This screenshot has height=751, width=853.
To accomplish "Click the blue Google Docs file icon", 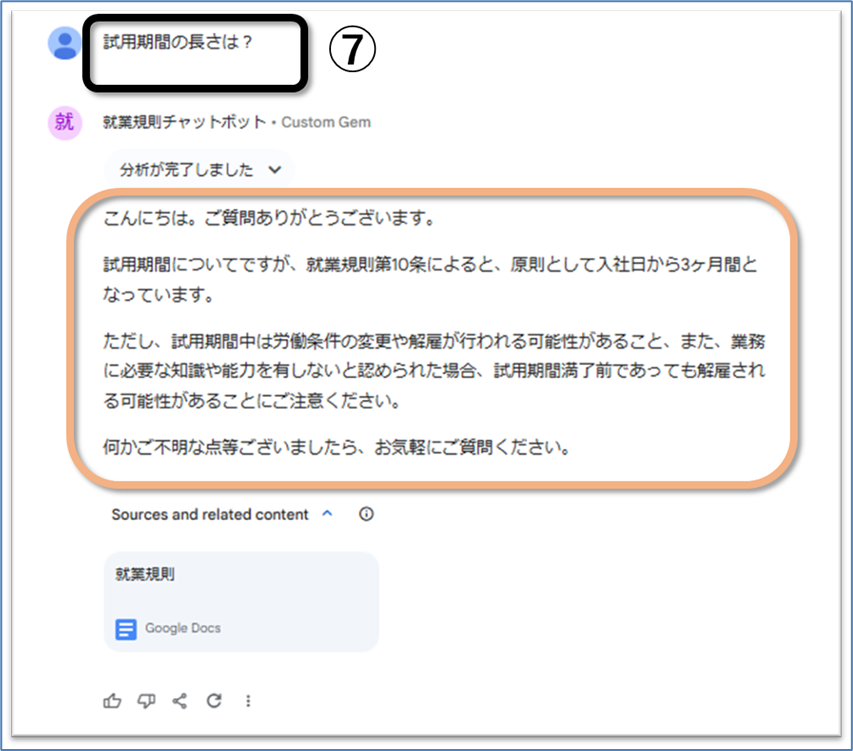I will click(126, 629).
